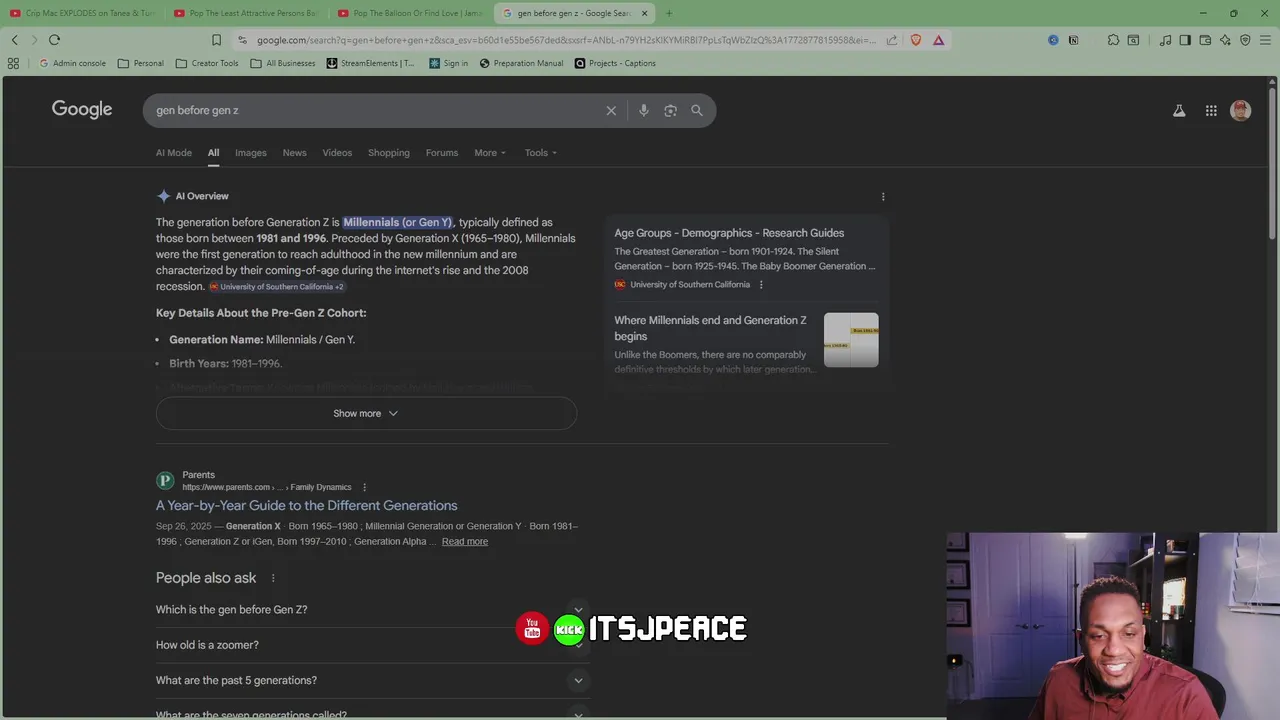Switch to AI Mode tab
The height and width of the screenshot is (720, 1280).
[173, 153]
